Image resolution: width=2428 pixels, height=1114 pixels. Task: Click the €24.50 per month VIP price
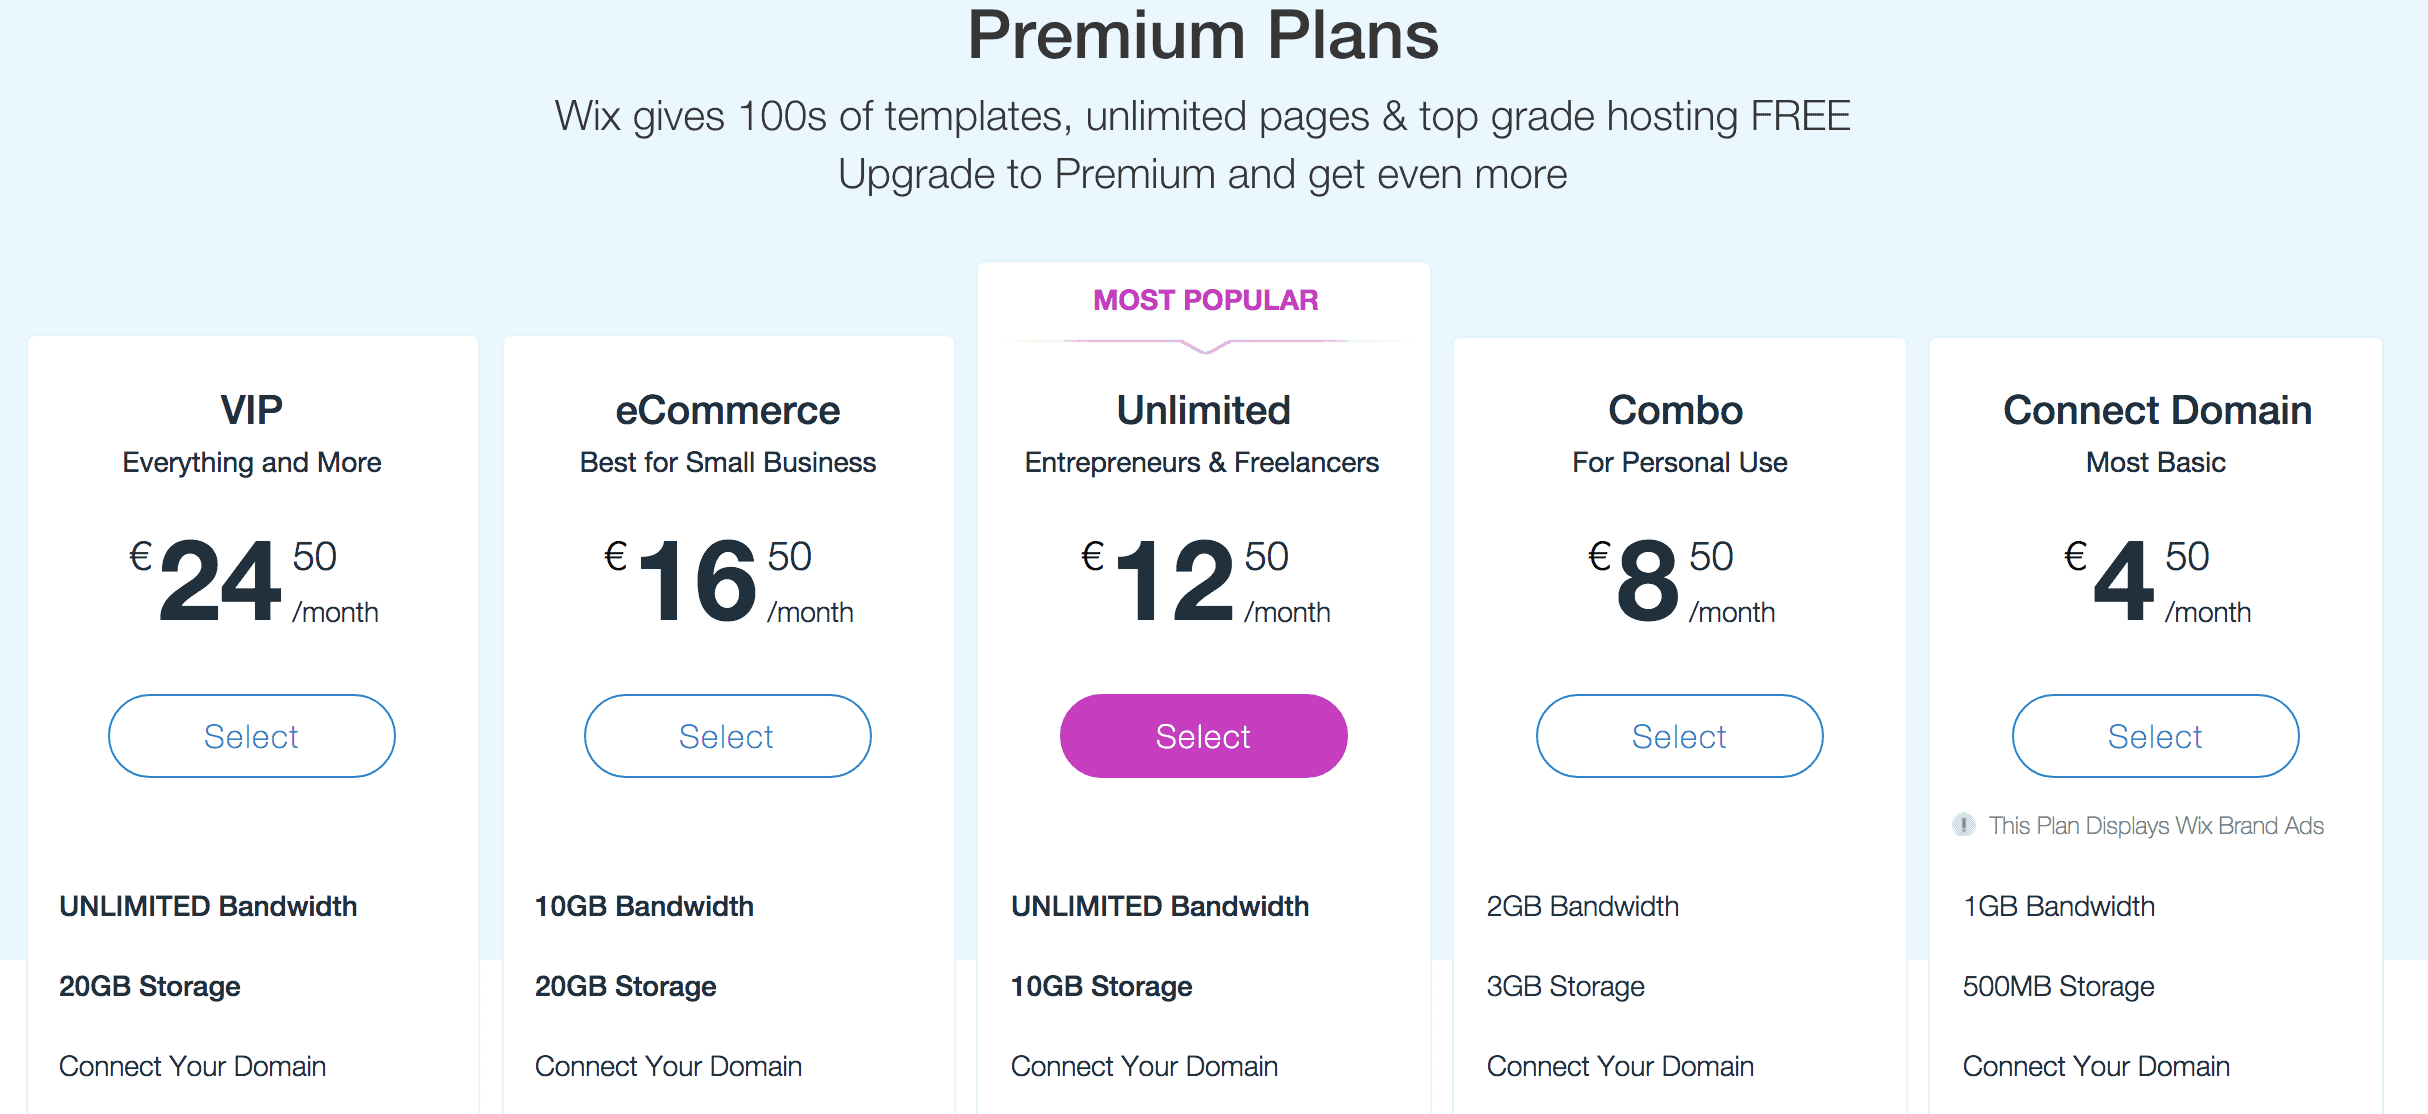point(254,581)
